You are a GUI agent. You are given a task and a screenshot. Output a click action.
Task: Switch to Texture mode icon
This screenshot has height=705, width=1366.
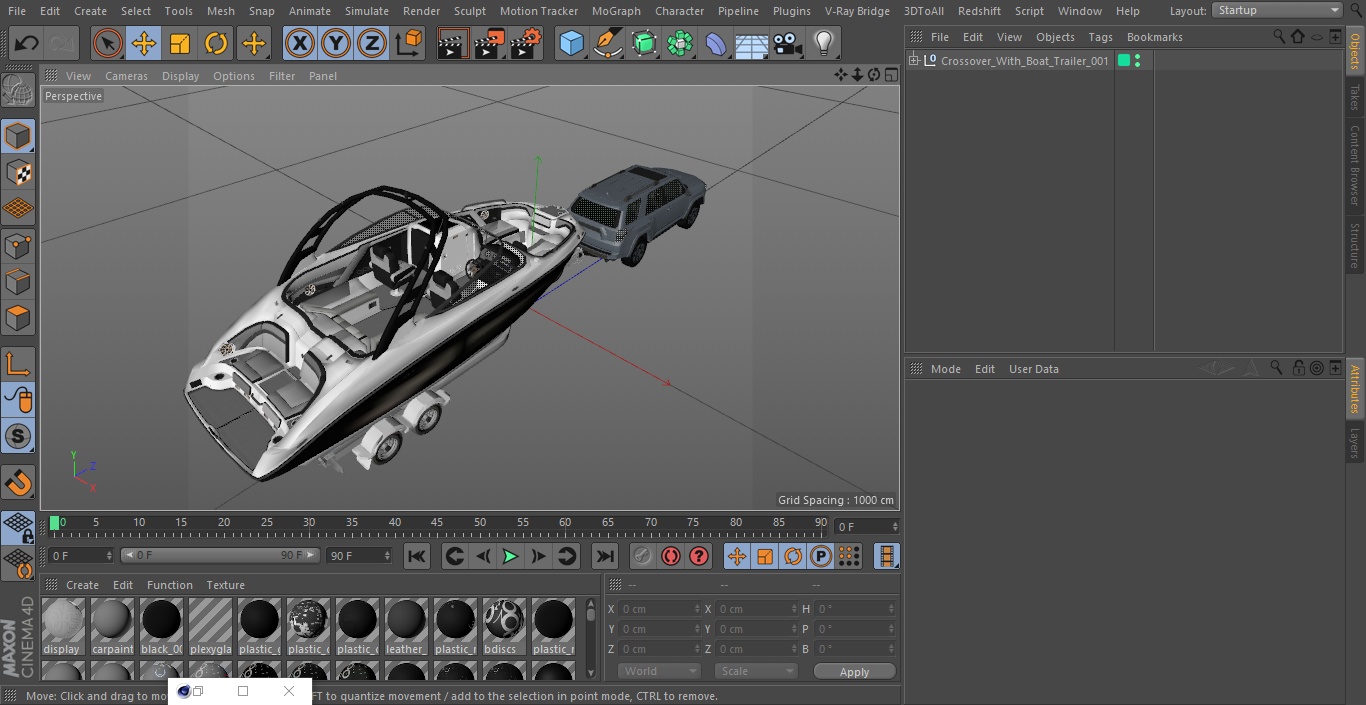coord(18,172)
